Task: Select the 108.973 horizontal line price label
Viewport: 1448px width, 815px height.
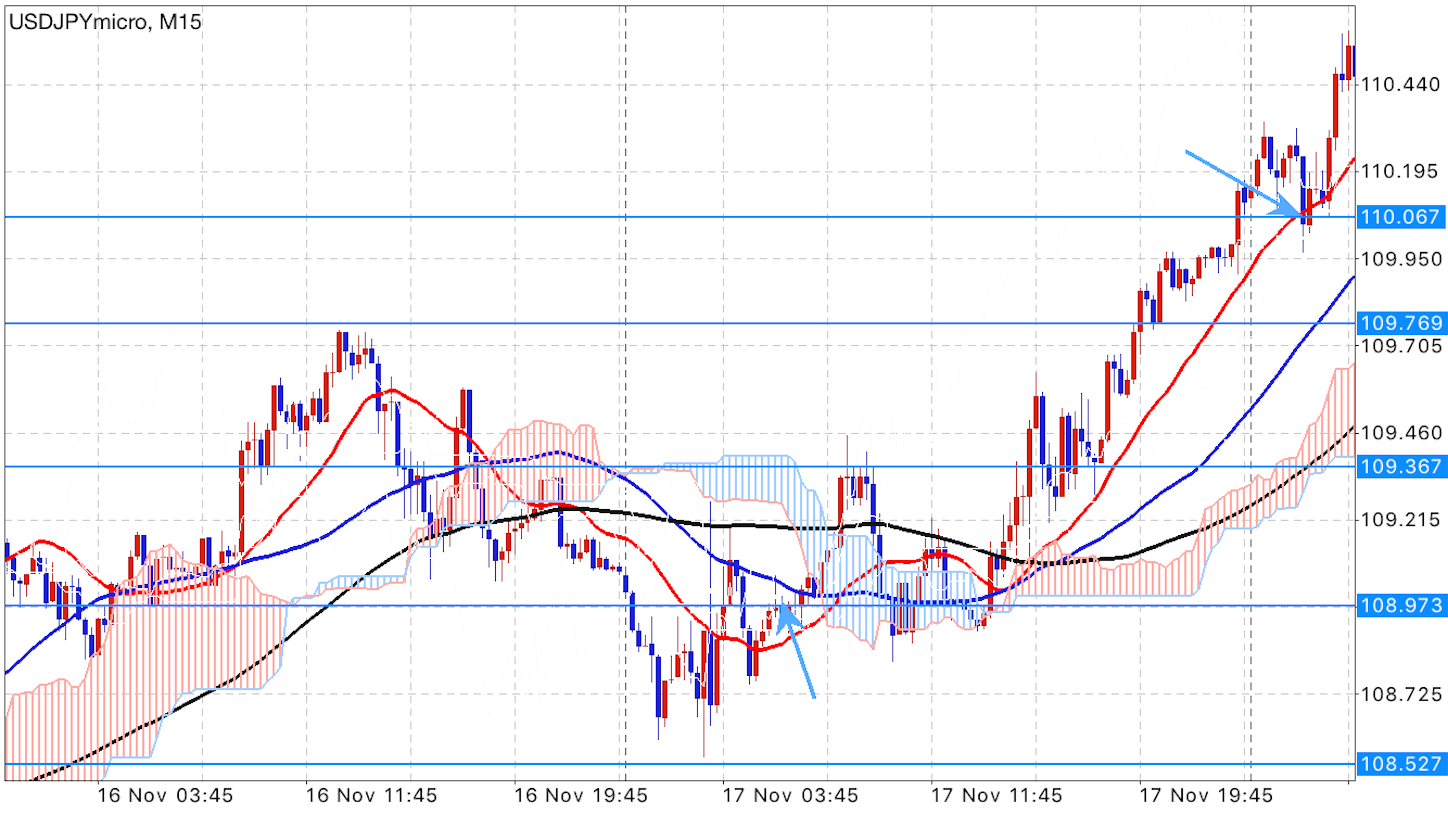Action: [1402, 605]
